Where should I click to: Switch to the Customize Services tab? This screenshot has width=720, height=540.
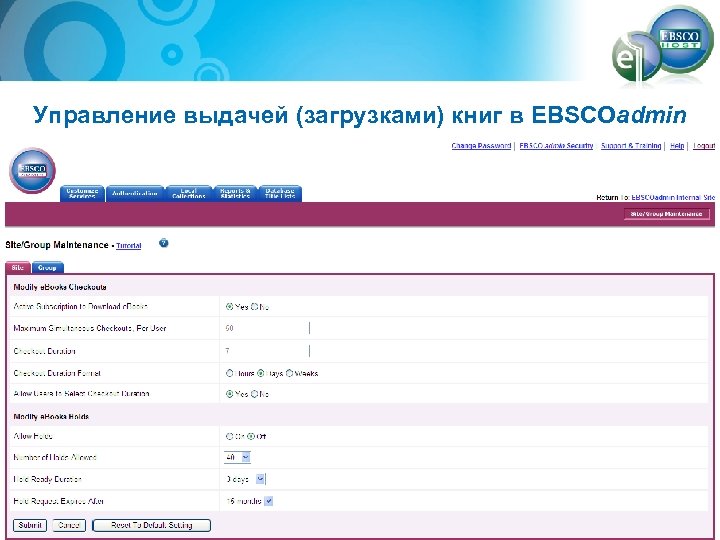[82, 193]
